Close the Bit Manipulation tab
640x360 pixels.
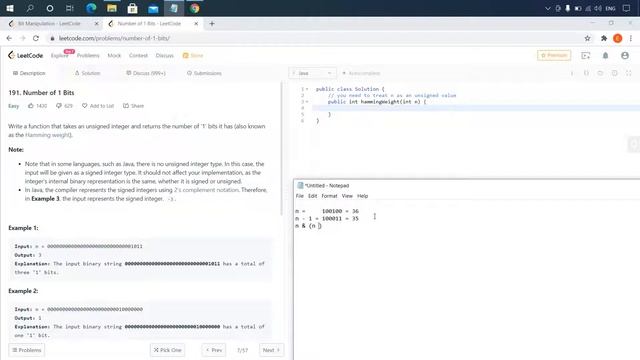pos(97,24)
